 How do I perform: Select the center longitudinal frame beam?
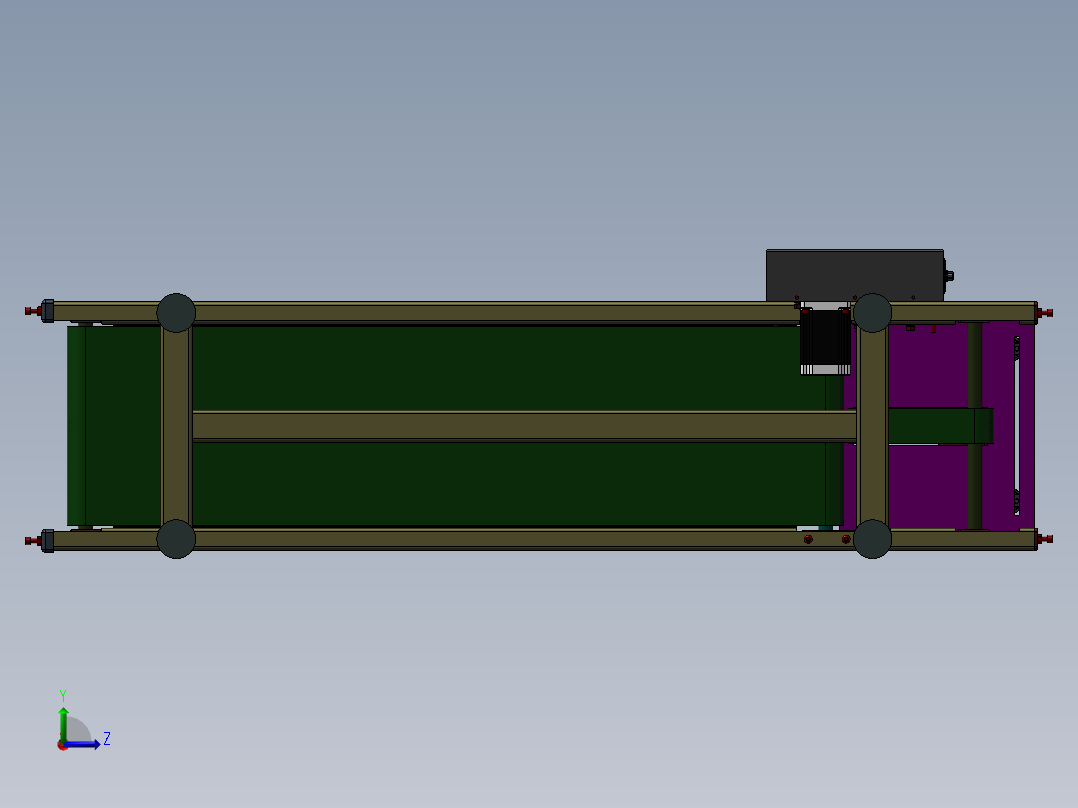point(524,426)
